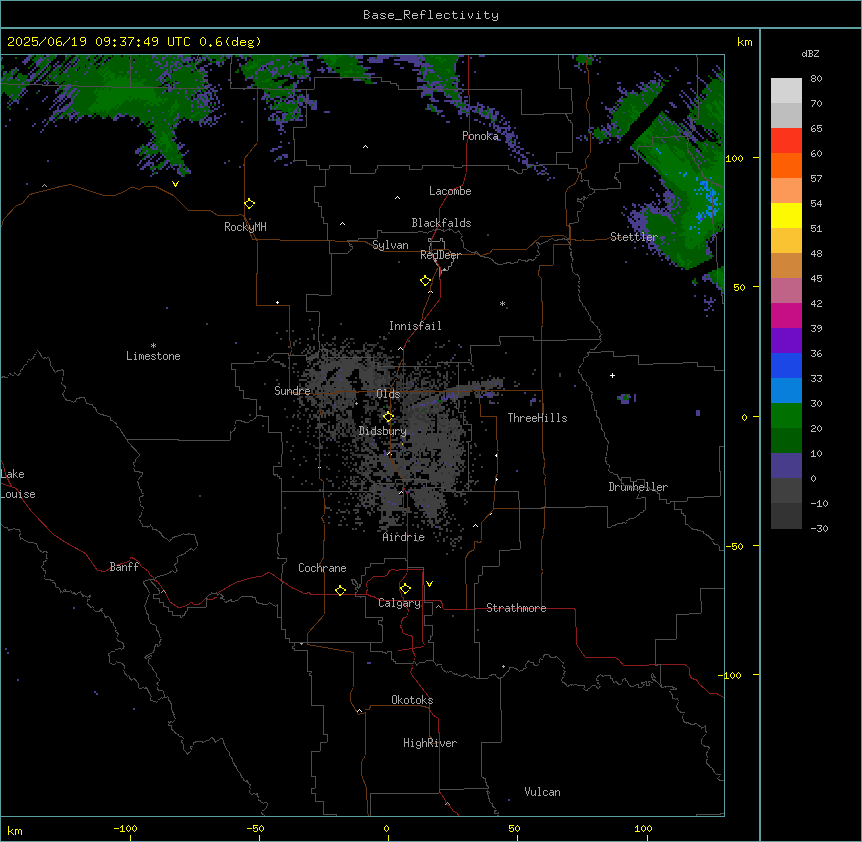Viewport: 862px width, 842px height.
Task: Click the -30 value at bottom of legend
Action: click(x=819, y=529)
